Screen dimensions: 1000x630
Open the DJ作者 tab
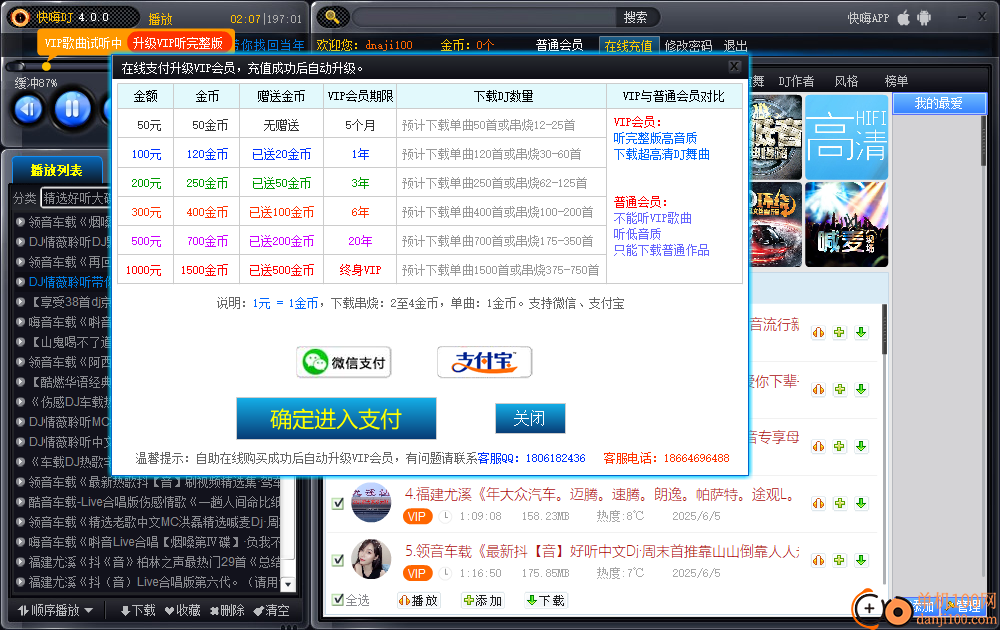[796, 82]
